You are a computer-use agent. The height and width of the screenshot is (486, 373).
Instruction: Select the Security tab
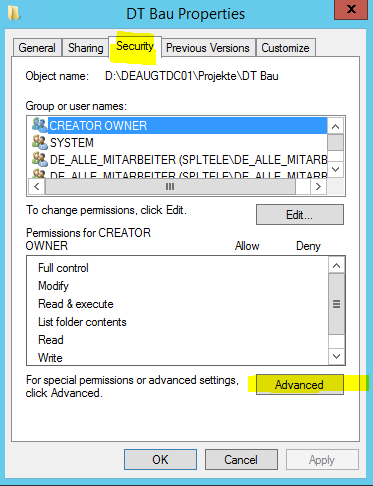click(x=135, y=46)
